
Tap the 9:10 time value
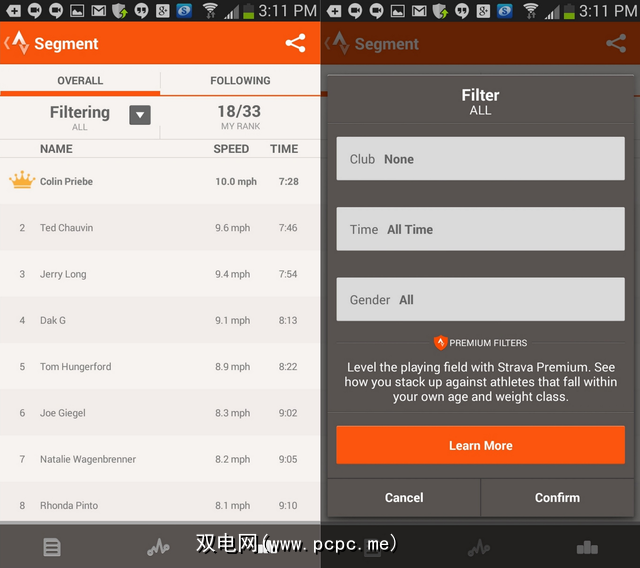pyautogui.click(x=288, y=506)
